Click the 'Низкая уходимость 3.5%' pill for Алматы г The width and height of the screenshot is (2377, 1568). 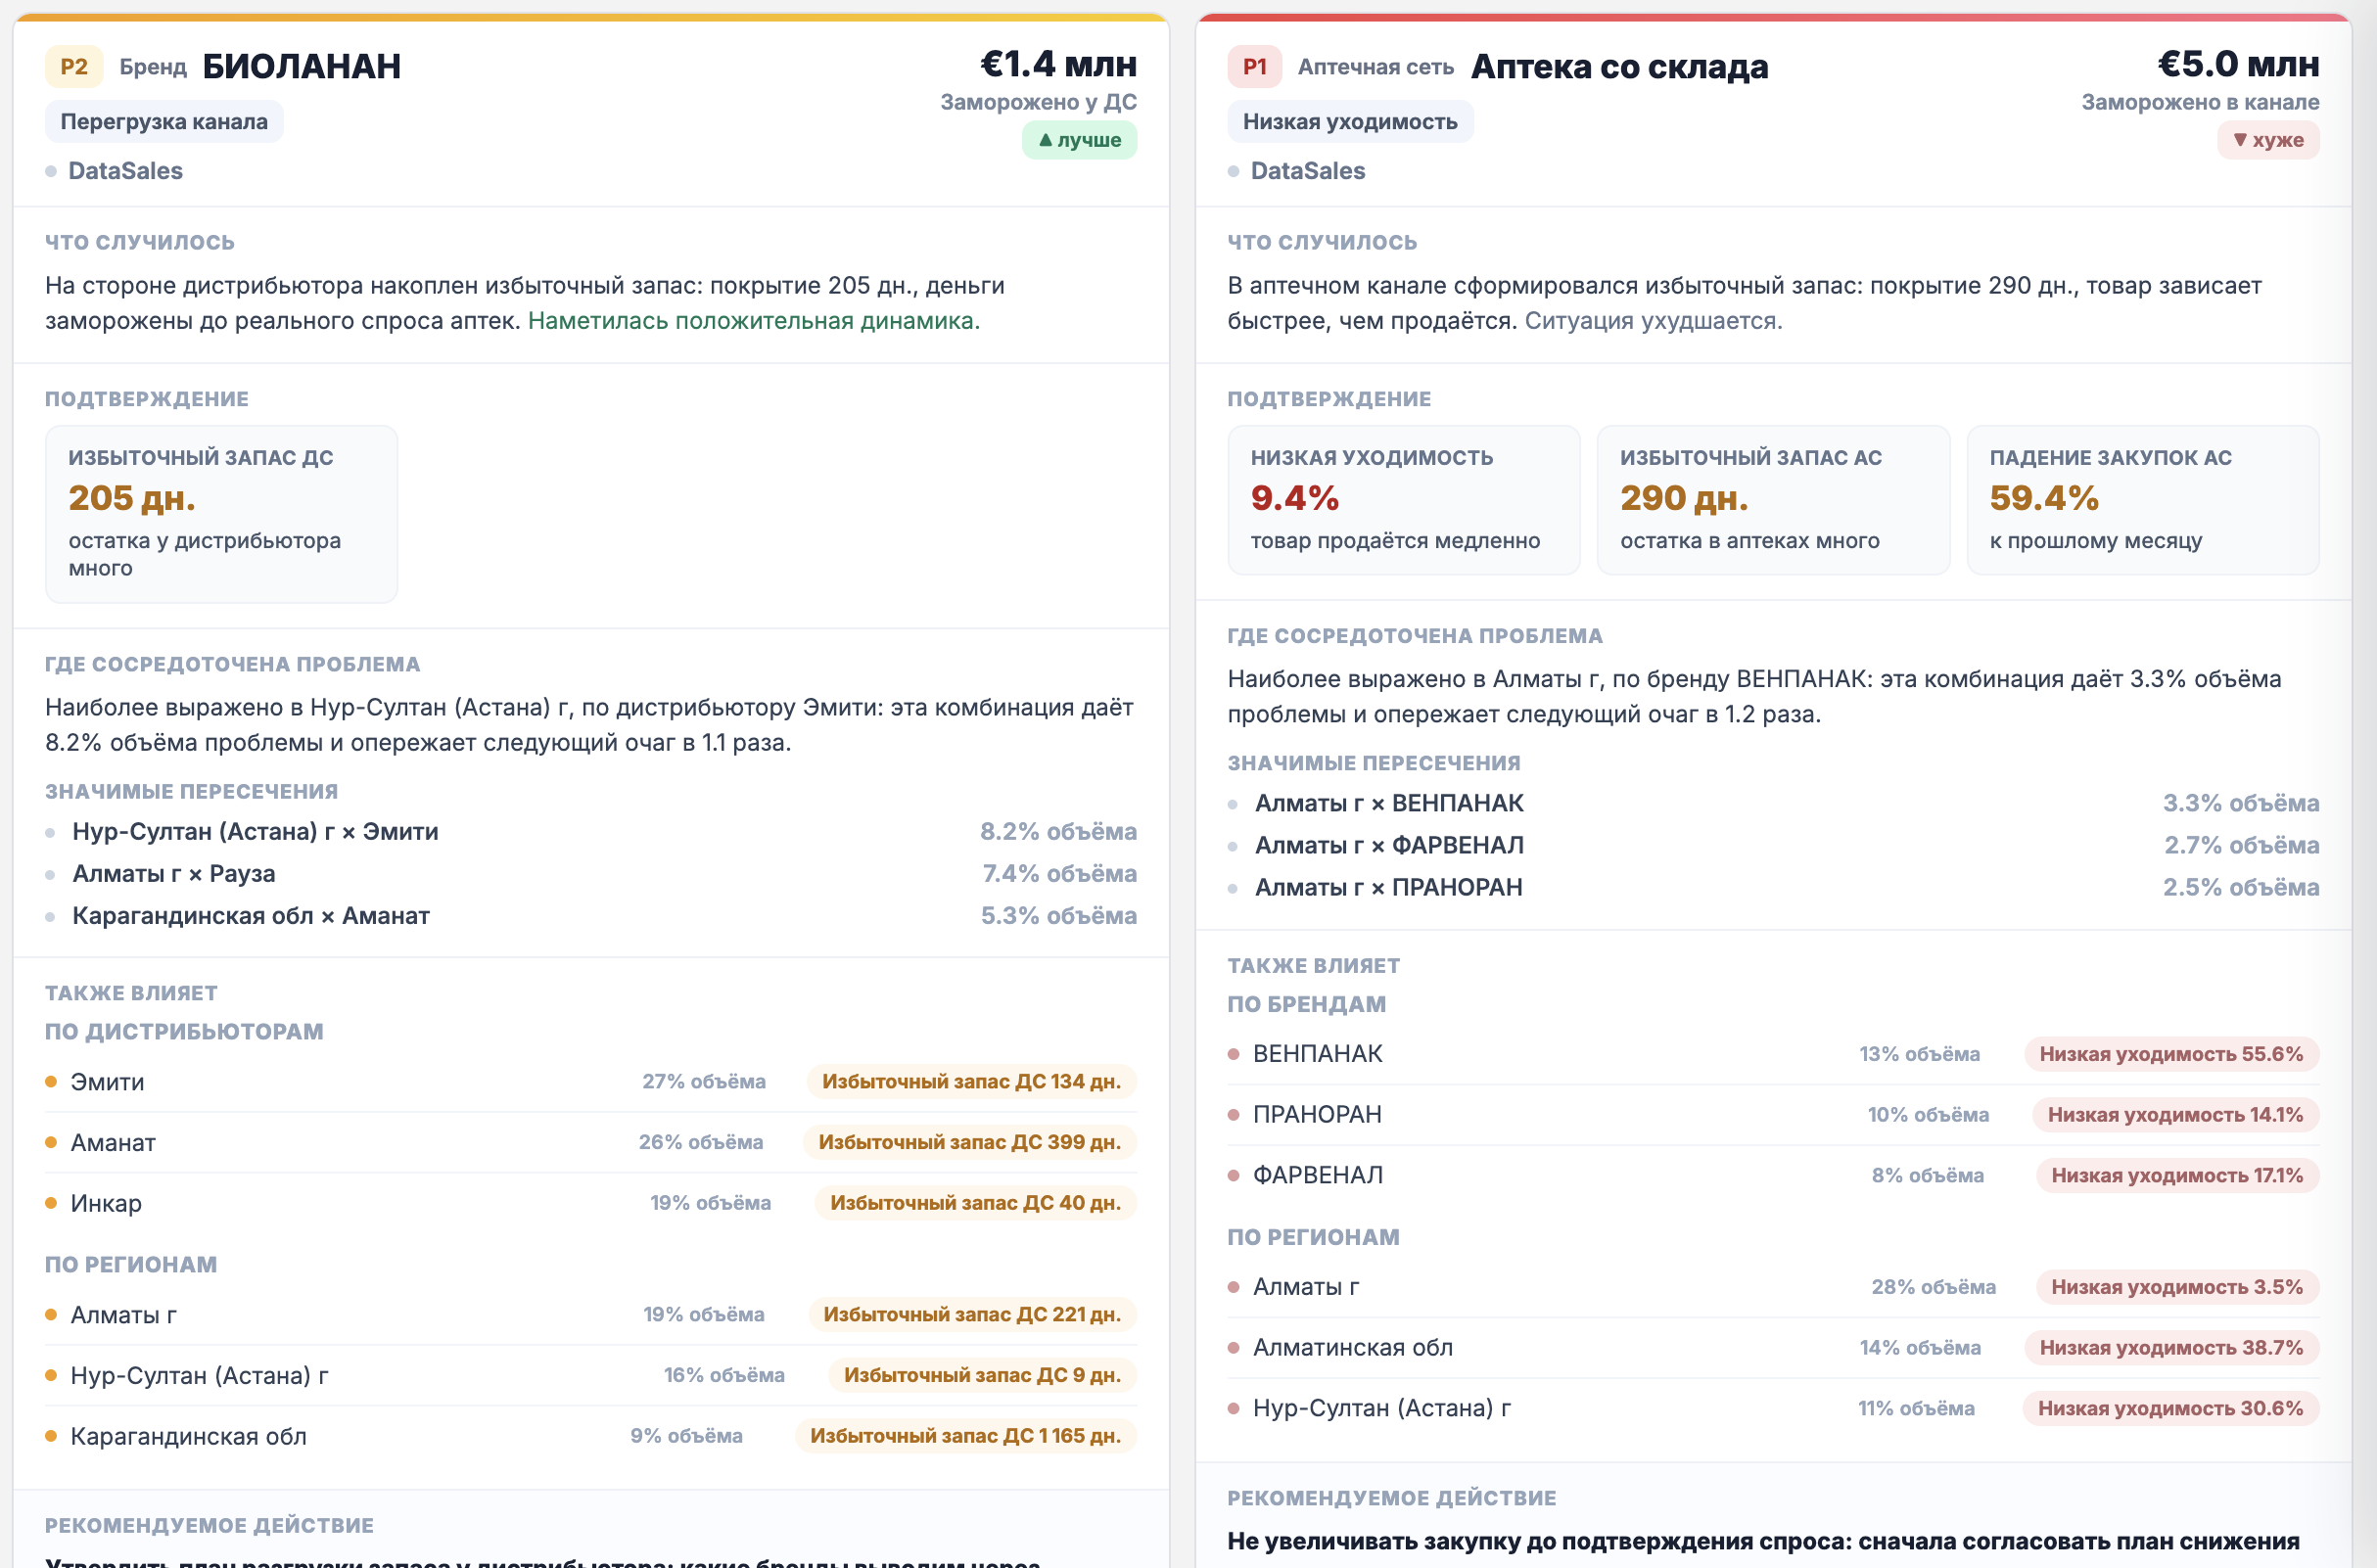click(x=2177, y=1287)
